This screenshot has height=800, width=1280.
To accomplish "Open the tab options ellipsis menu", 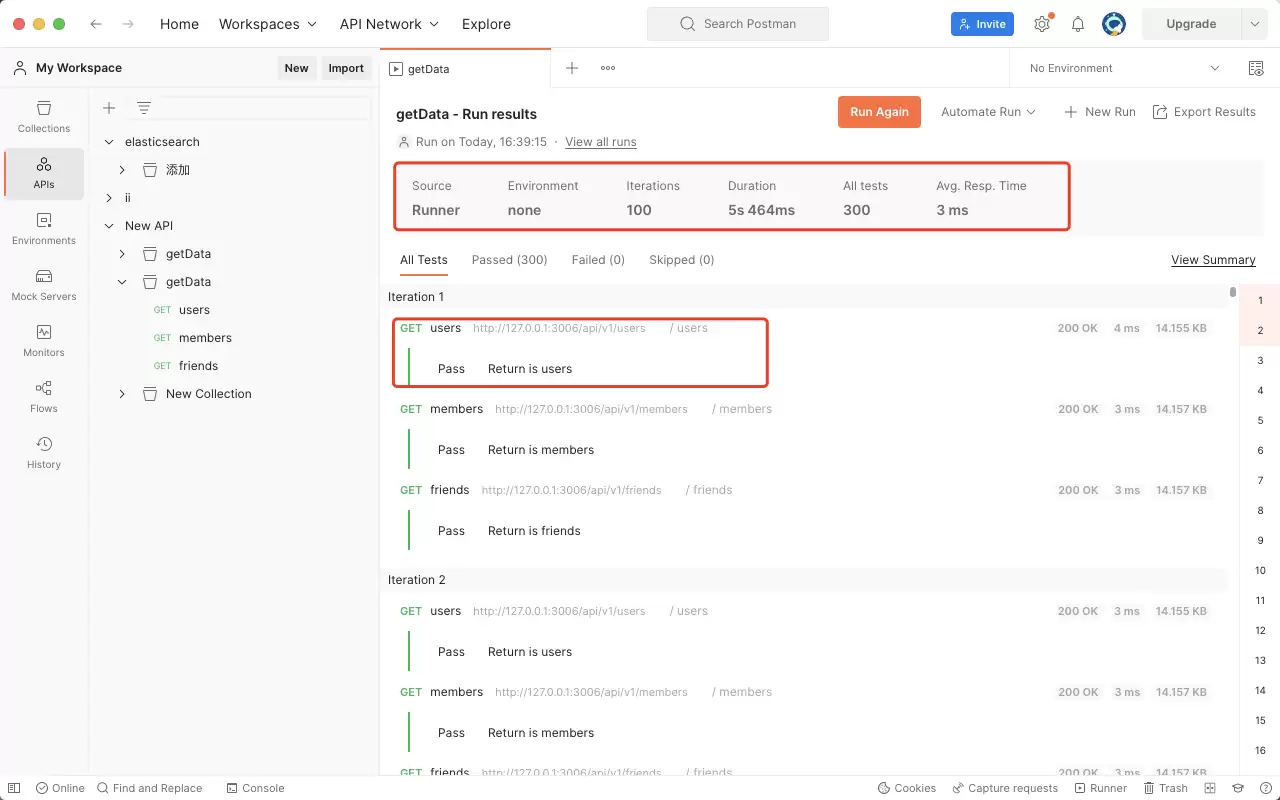I will (608, 68).
